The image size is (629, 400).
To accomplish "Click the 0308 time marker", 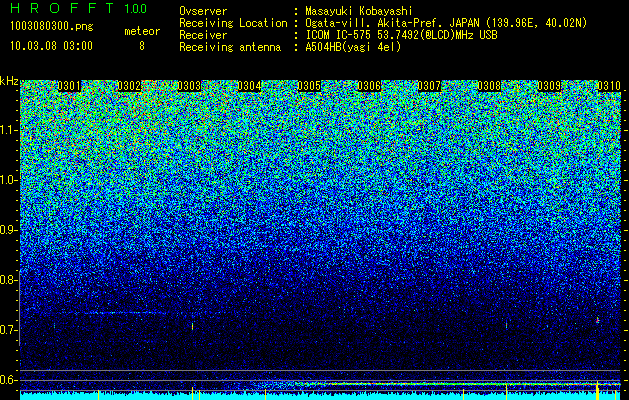I will [x=489, y=86].
